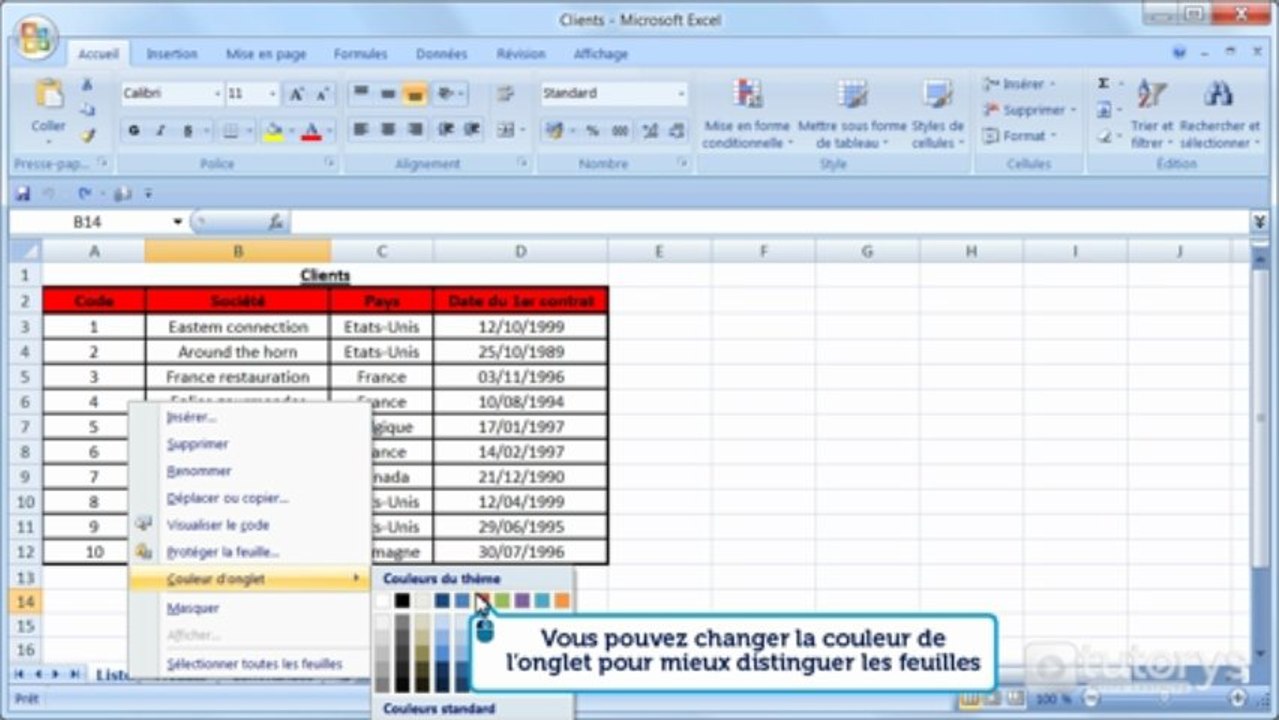Open the Calibri font name dropdown
Image resolution: width=1279 pixels, height=720 pixels.
tap(217, 94)
